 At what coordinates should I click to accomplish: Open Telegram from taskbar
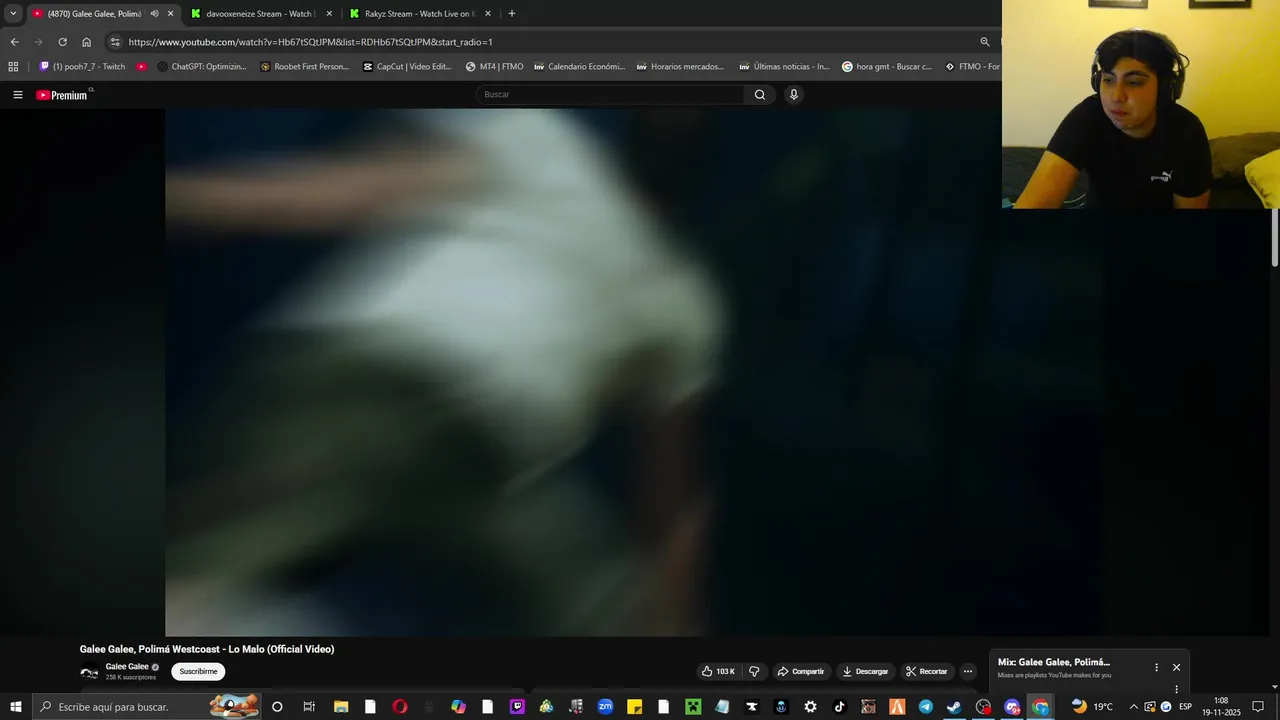926,707
